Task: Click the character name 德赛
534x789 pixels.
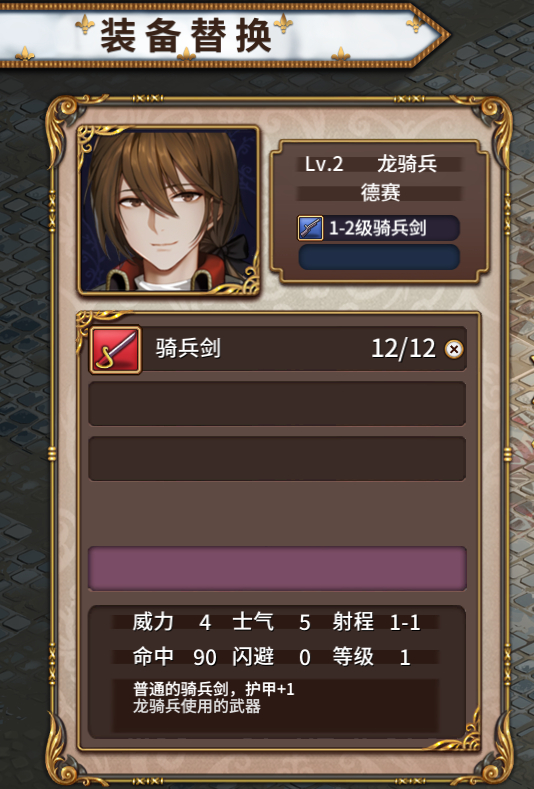Action: [x=380, y=192]
